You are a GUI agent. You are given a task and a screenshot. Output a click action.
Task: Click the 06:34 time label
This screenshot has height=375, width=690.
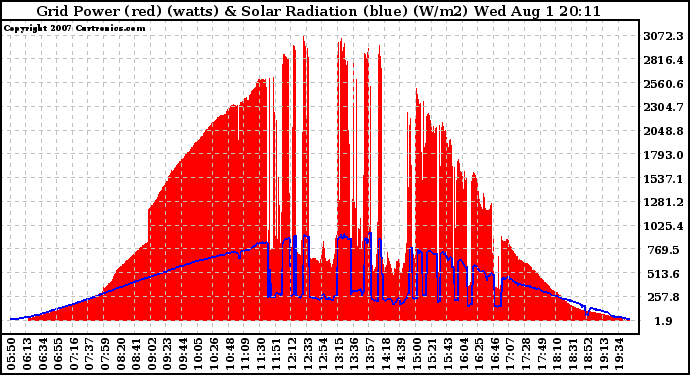tap(43, 354)
